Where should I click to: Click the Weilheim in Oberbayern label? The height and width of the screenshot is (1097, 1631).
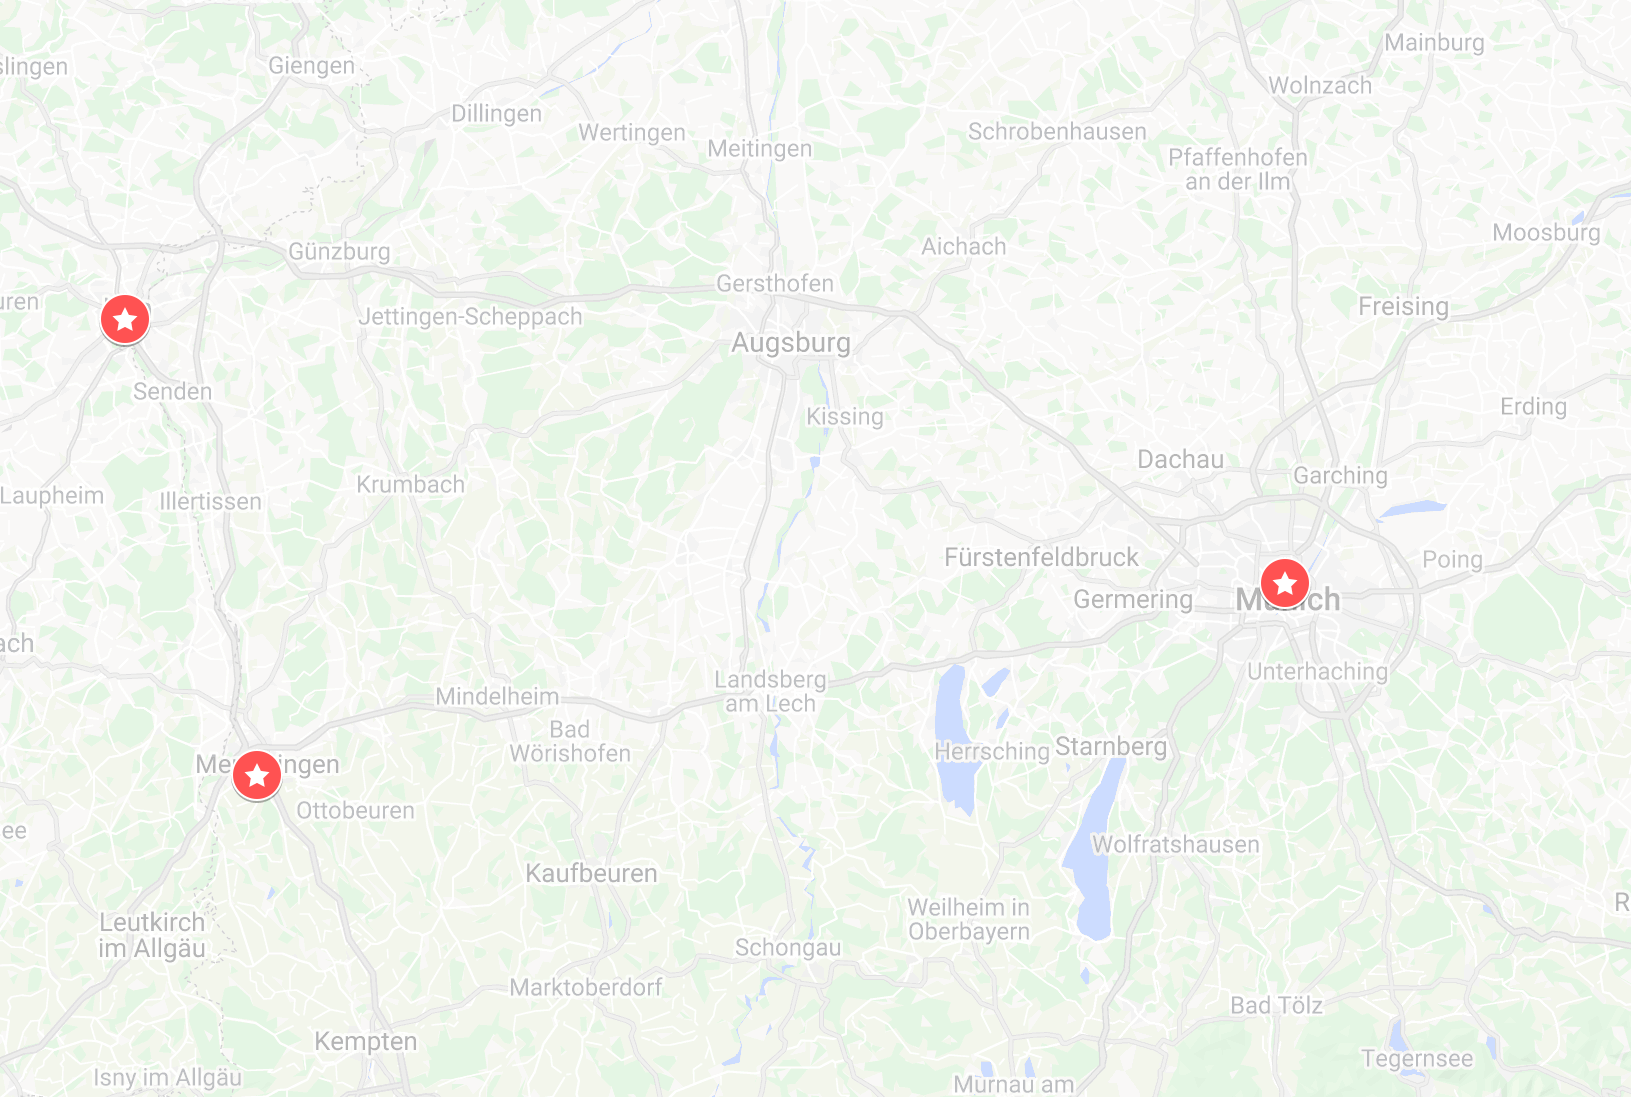pyautogui.click(x=968, y=919)
